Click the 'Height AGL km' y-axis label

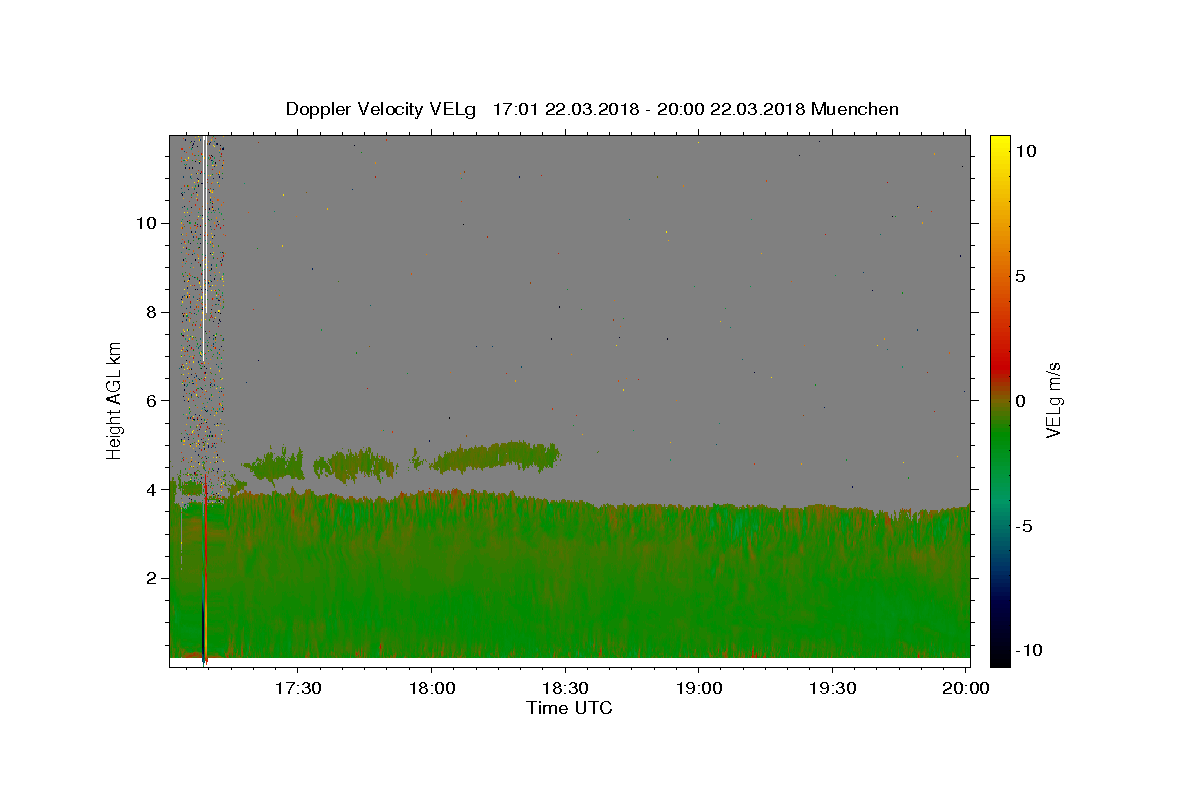coord(115,401)
